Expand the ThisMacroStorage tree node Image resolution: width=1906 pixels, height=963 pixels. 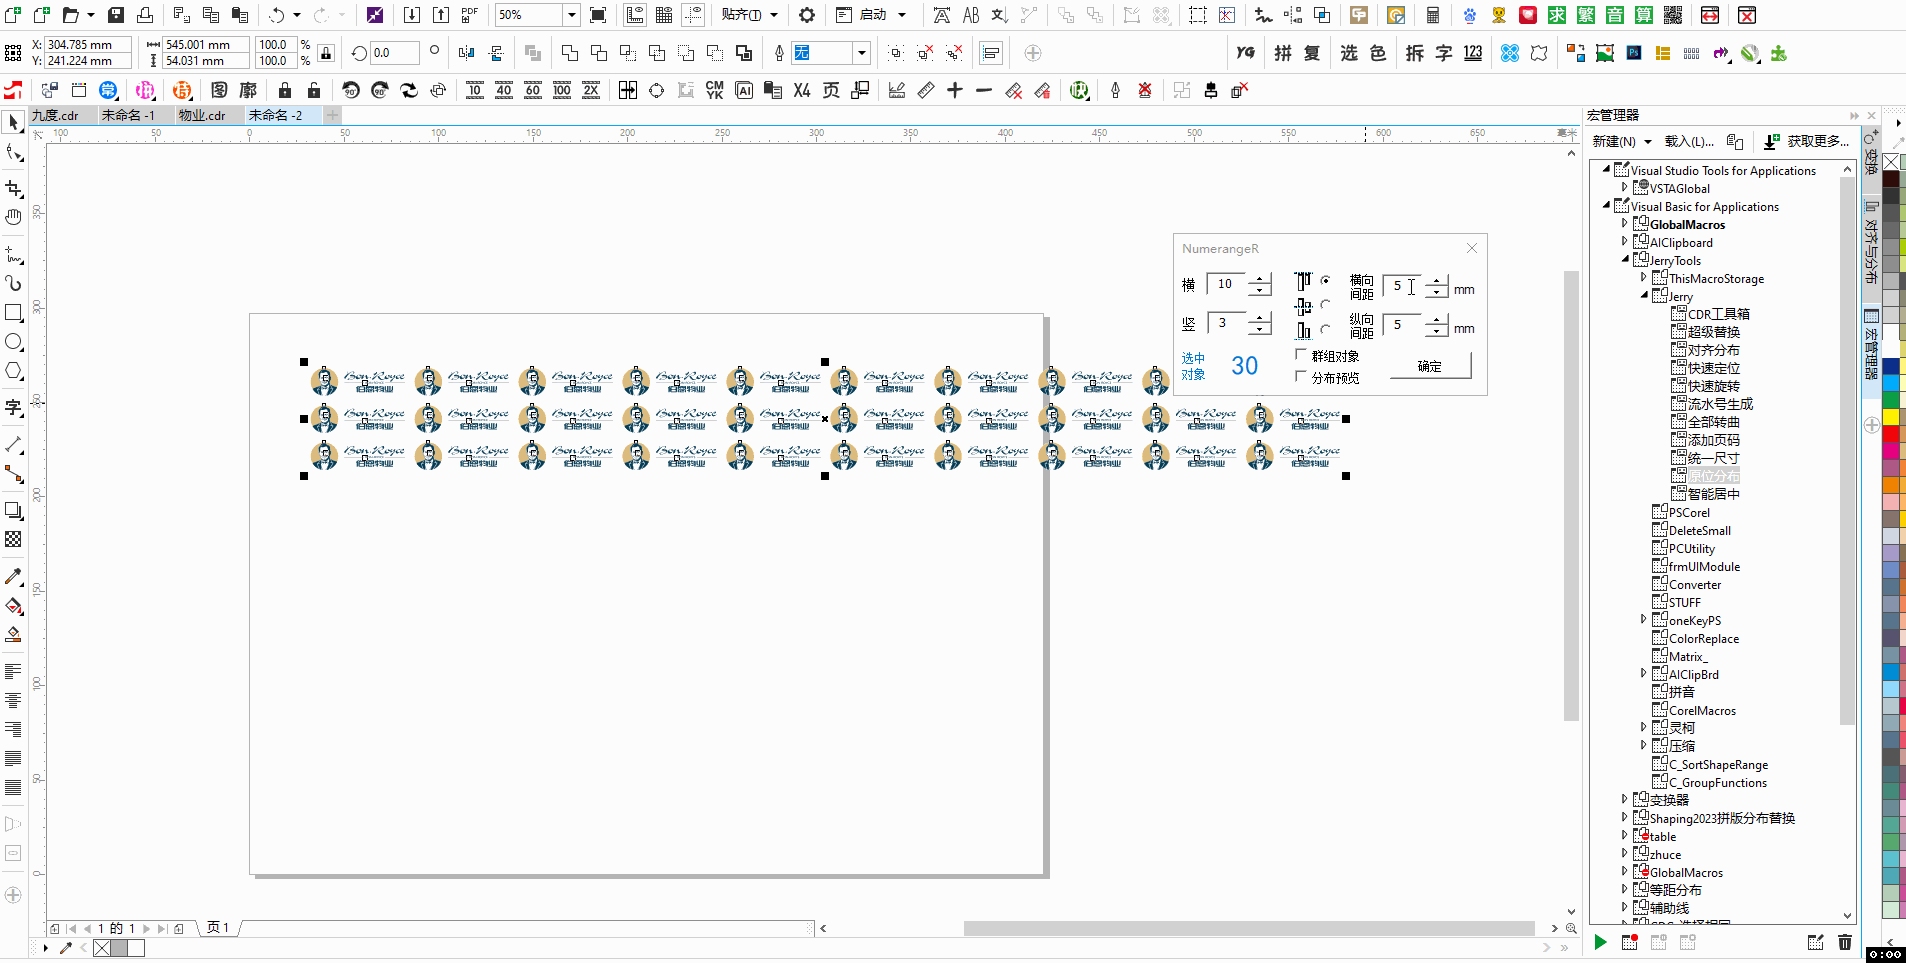pos(1643,278)
